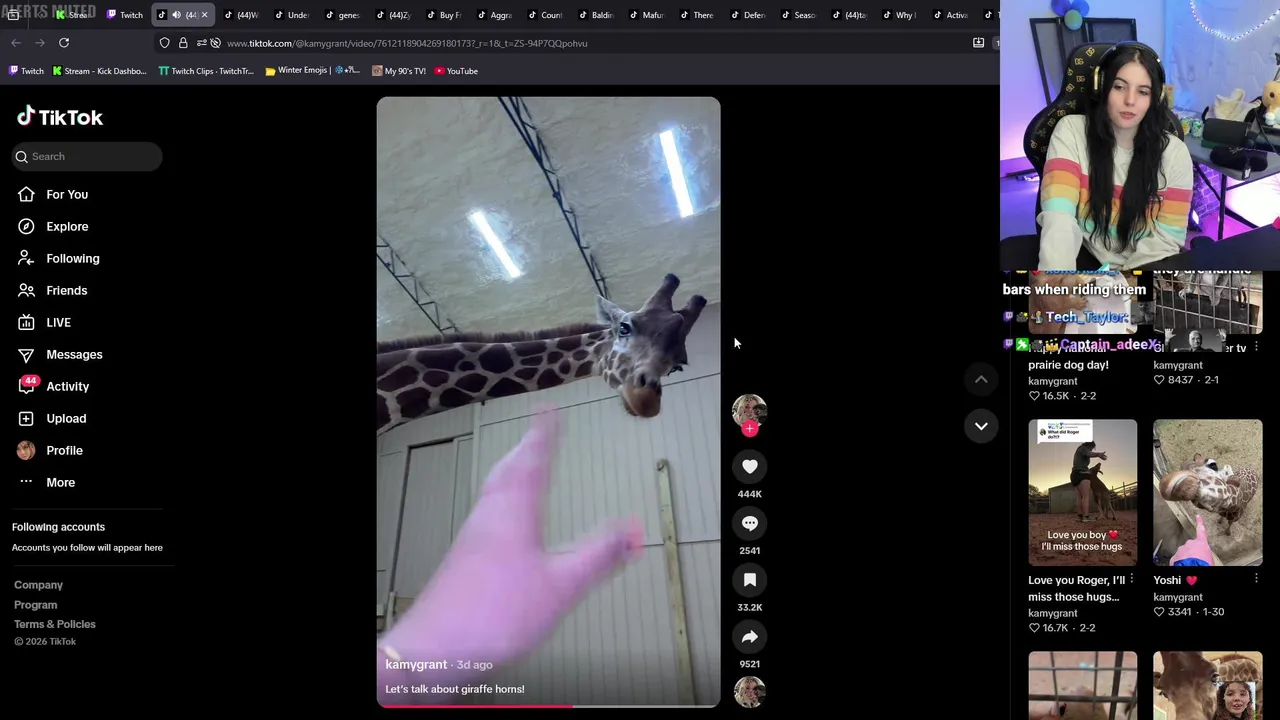
Task: Click the download icon in the browser toolbar
Action: click(x=979, y=43)
